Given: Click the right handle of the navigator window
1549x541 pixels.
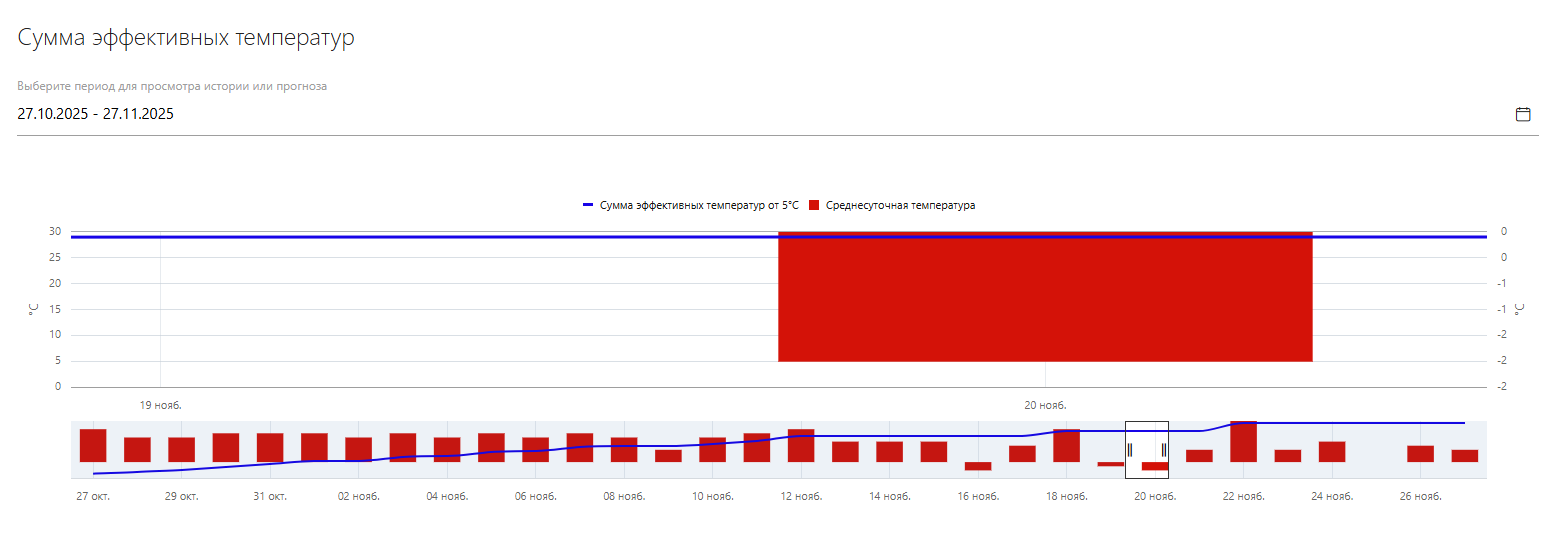Looking at the screenshot, I should tap(1164, 449).
